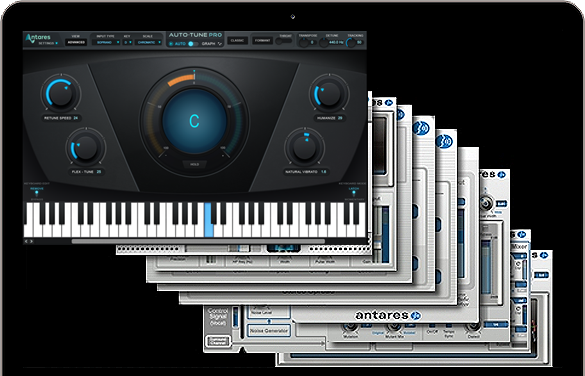The width and height of the screenshot is (585, 376).
Task: Click the Hold button below pitch display
Action: (194, 164)
